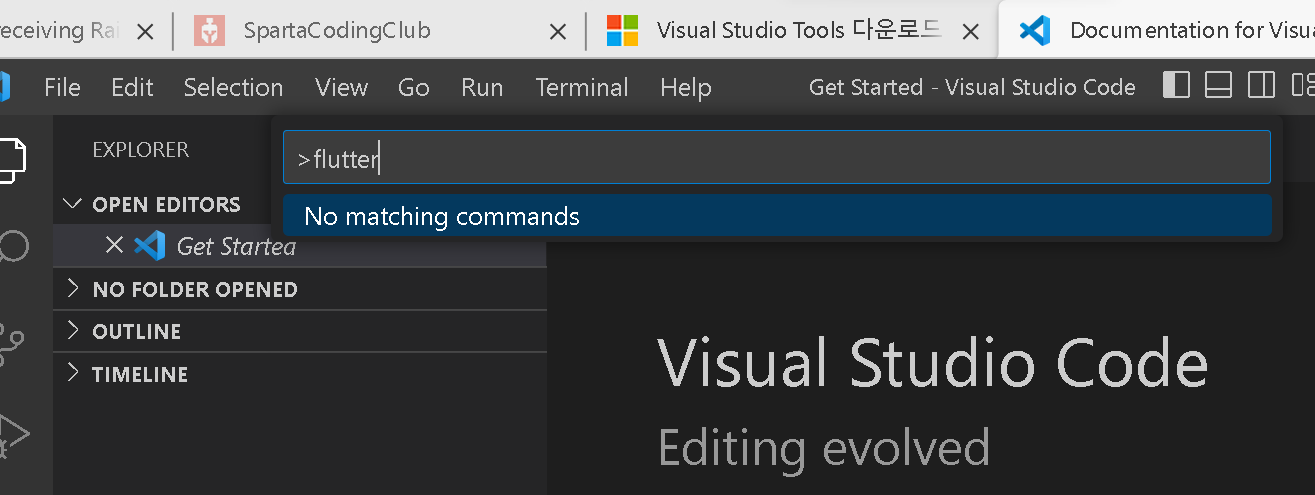This screenshot has width=1315, height=495.
Task: Click the command palette input with >flutter
Action: [776, 158]
